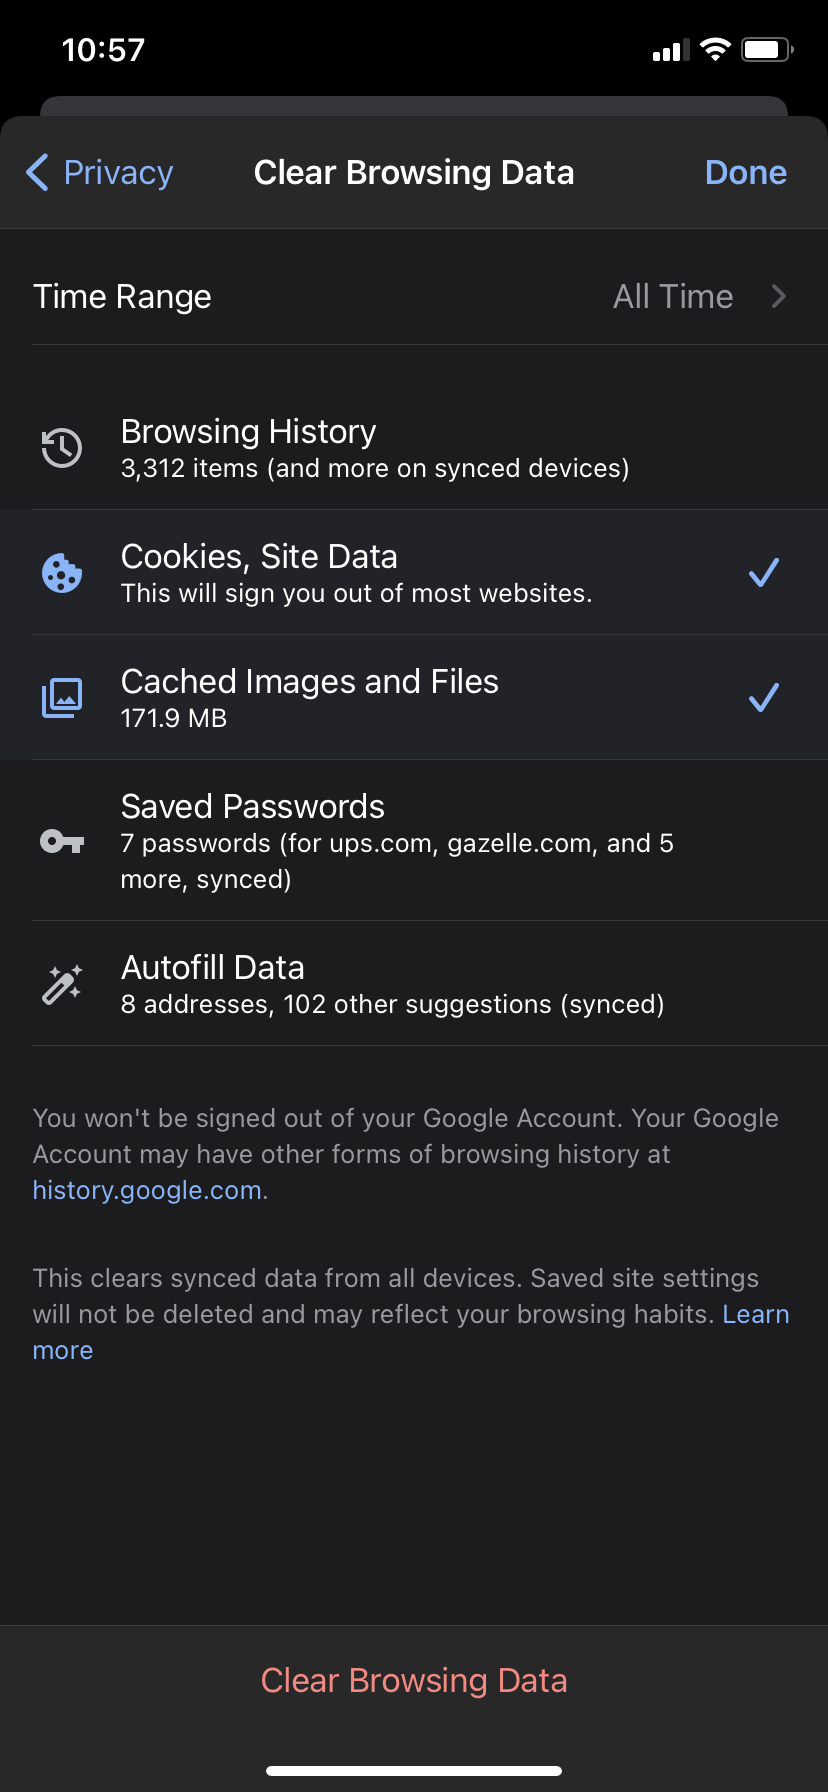Open the Time Range selector
The height and width of the screenshot is (1792, 828).
pos(414,296)
